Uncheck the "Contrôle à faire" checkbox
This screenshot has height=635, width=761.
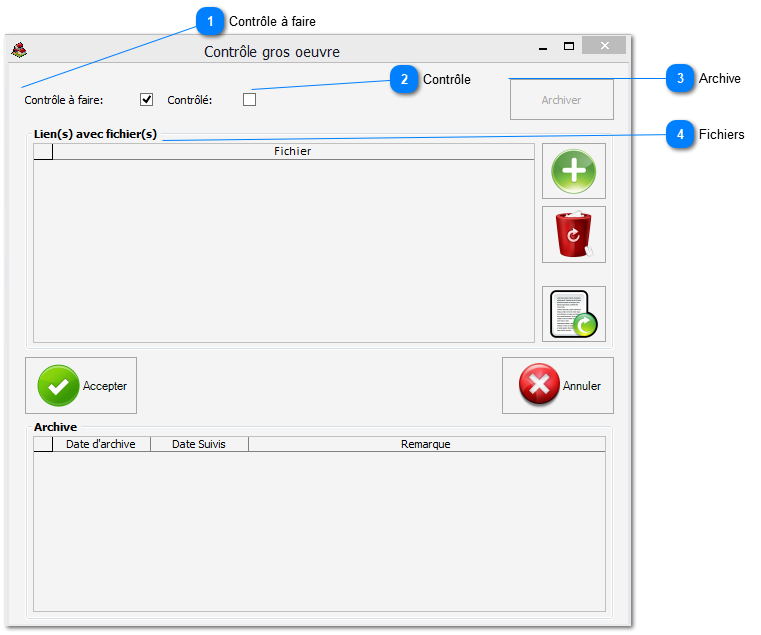tap(147, 99)
